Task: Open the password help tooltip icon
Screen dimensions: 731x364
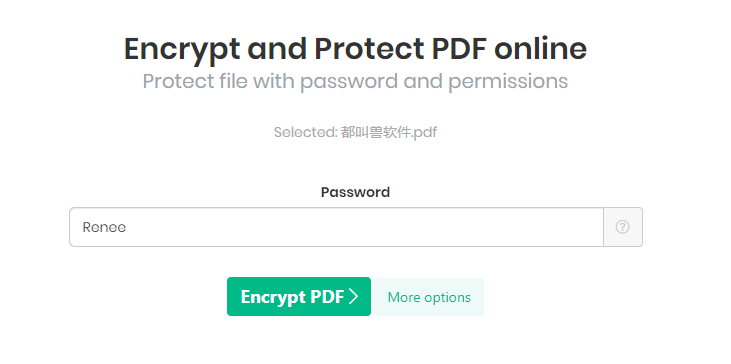Action: [622, 227]
